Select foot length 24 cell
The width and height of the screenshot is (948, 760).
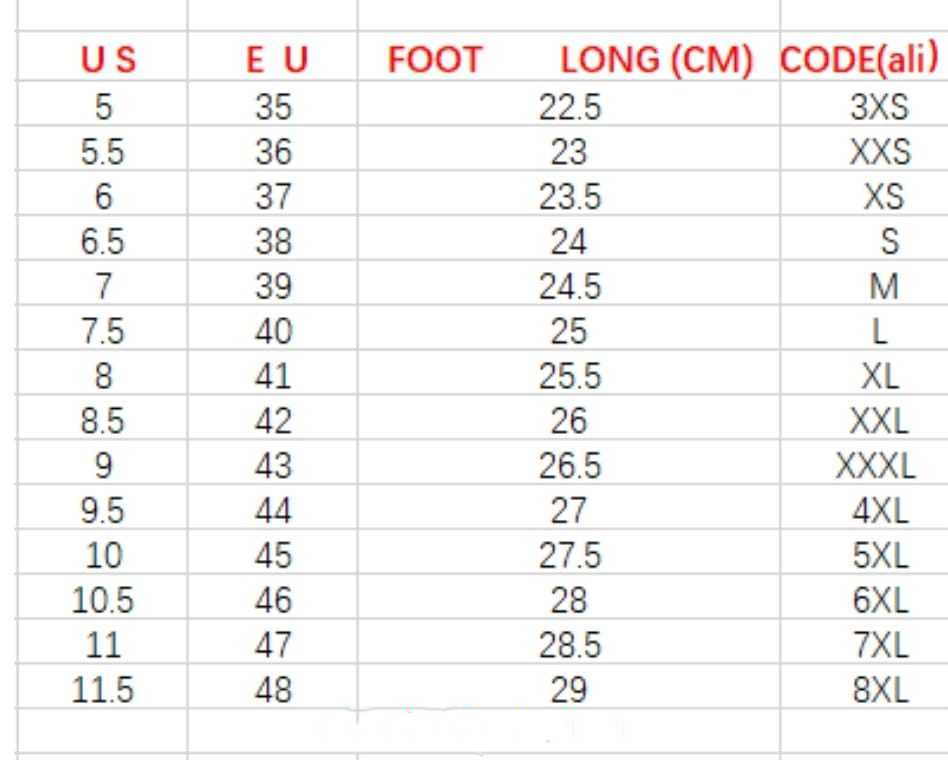tap(569, 242)
